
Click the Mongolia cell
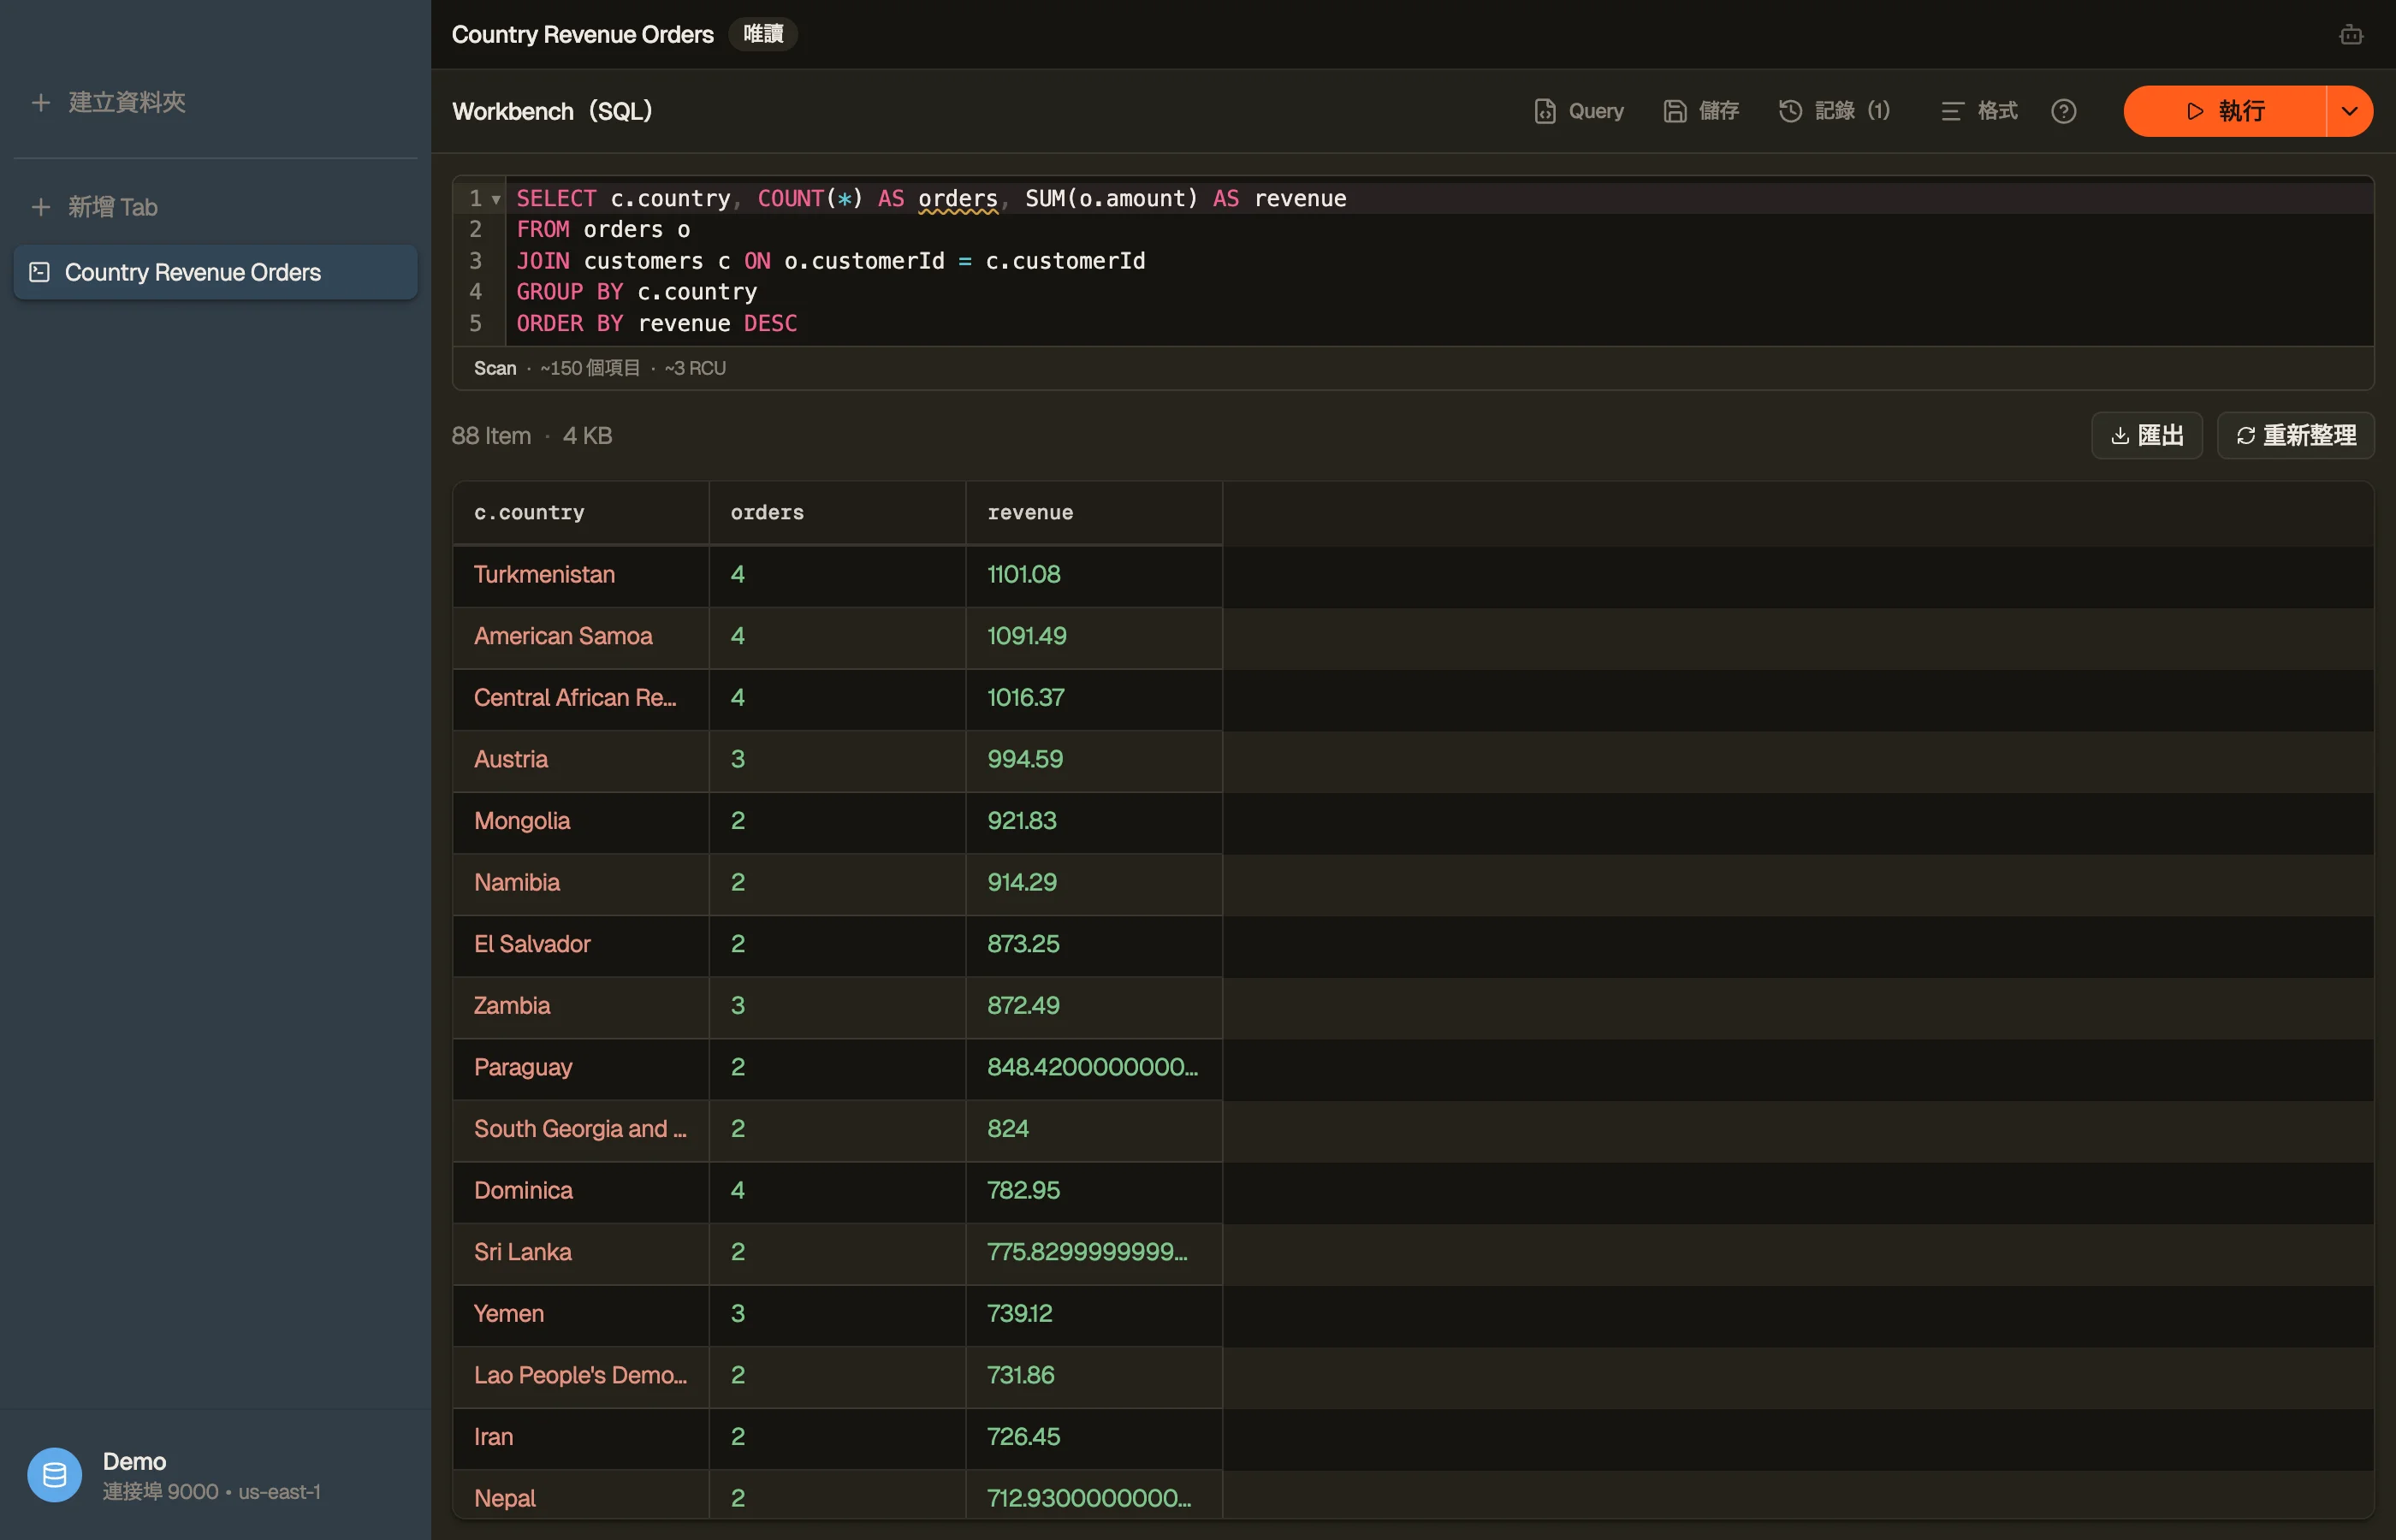(581, 821)
